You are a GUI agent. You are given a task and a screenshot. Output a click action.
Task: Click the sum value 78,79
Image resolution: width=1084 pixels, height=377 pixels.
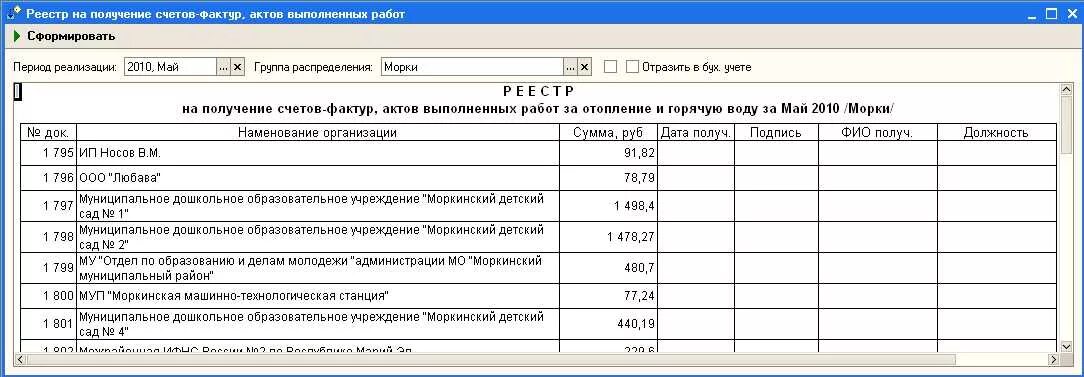click(608, 178)
